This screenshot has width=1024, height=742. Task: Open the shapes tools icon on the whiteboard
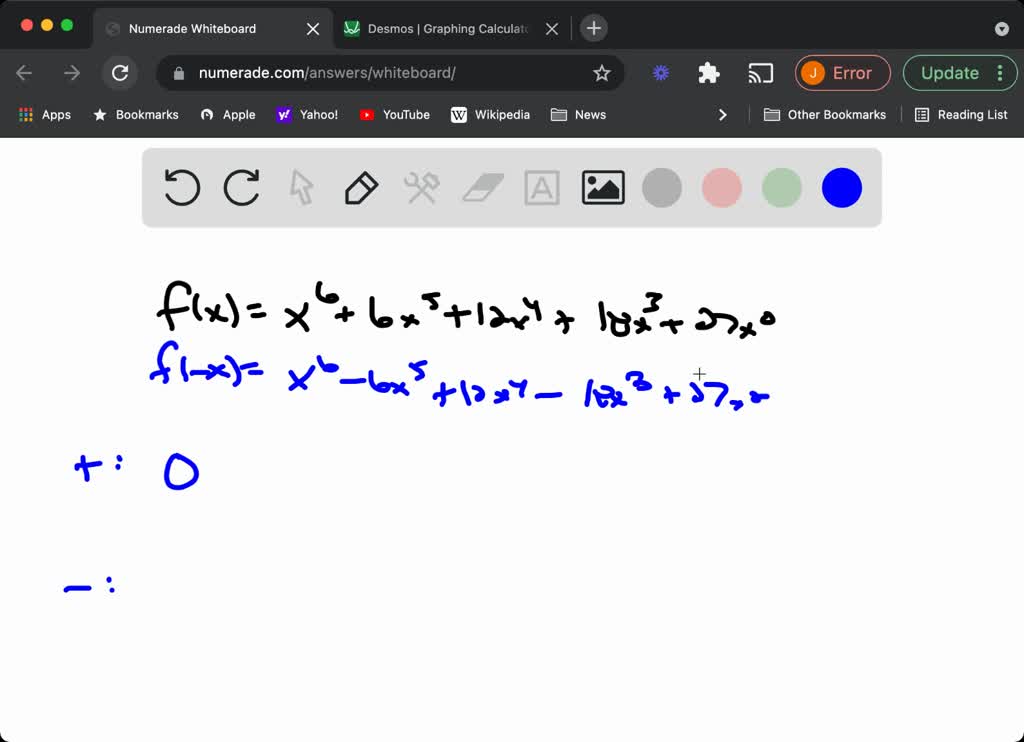click(421, 187)
